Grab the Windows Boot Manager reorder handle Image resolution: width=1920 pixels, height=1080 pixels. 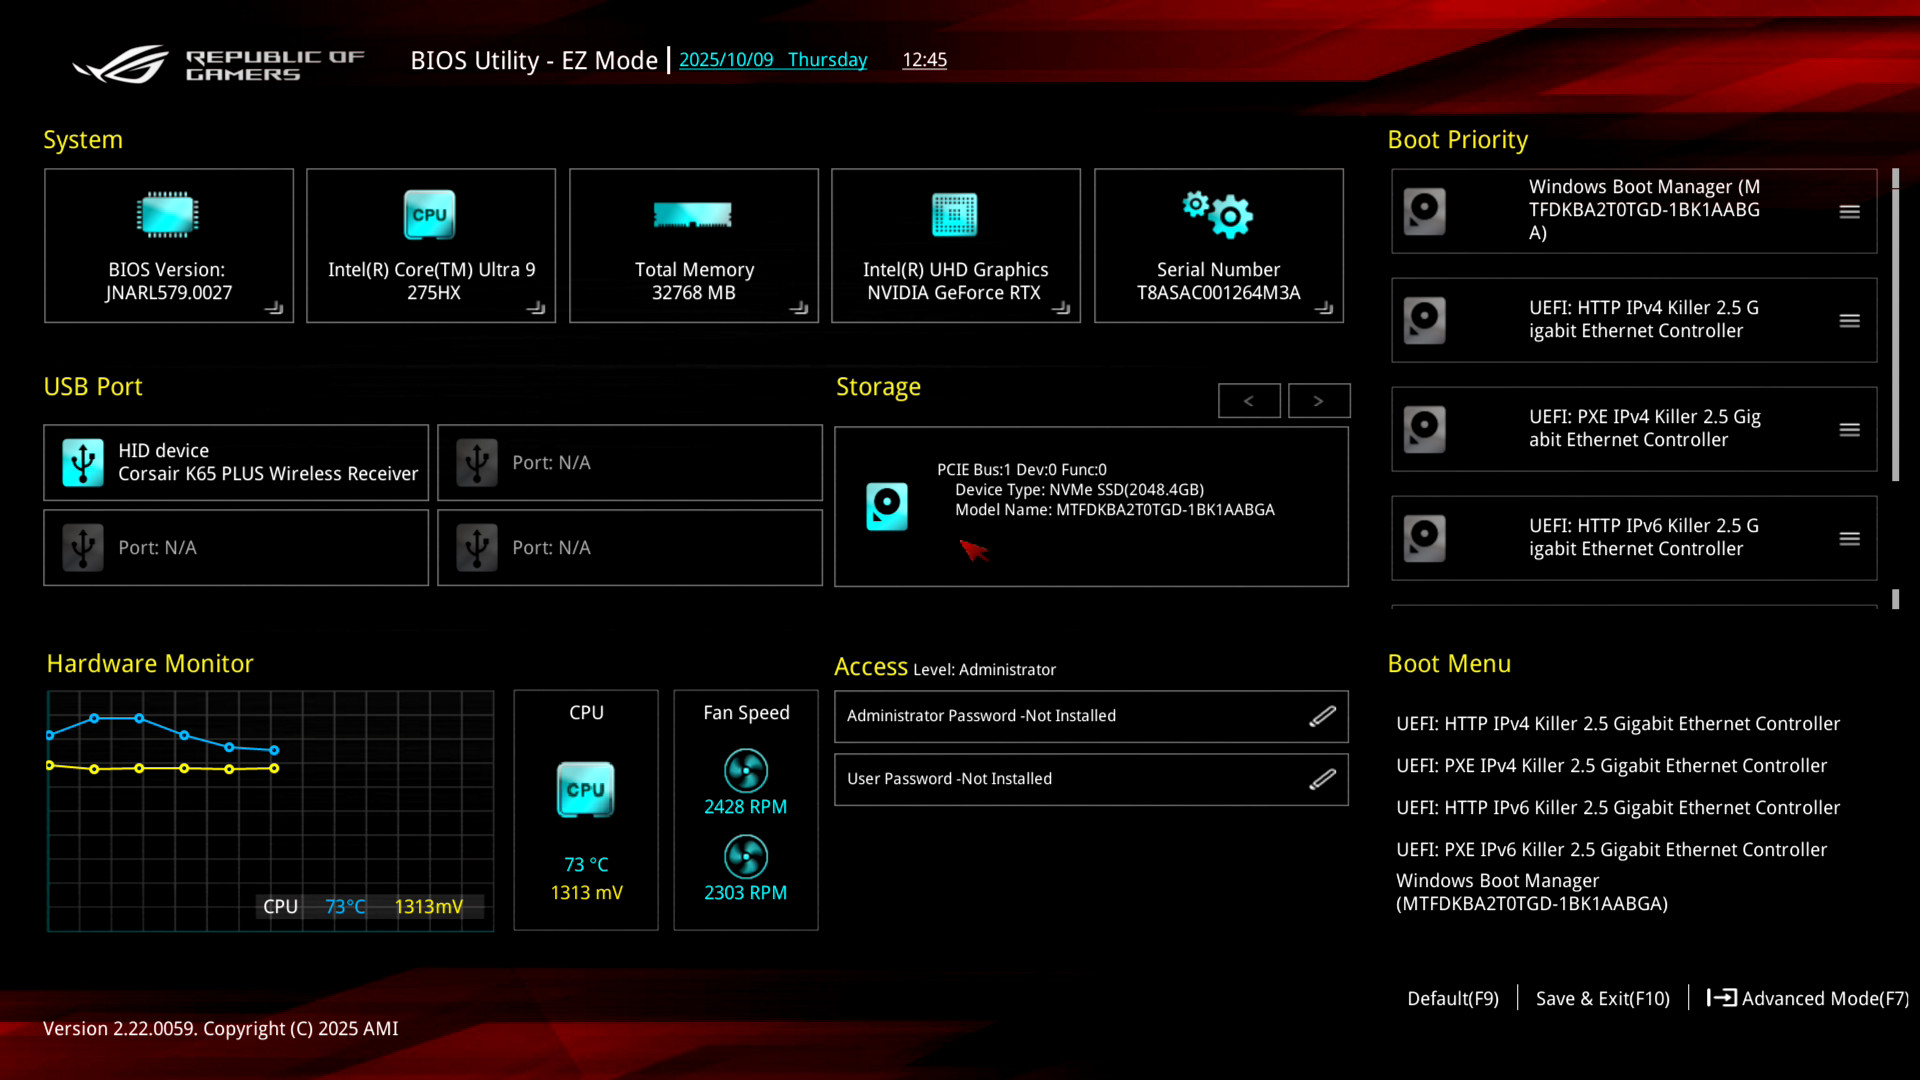point(1849,212)
